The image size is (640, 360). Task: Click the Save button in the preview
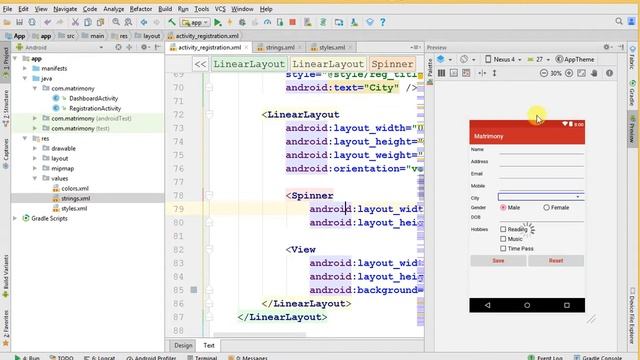tap(498, 260)
